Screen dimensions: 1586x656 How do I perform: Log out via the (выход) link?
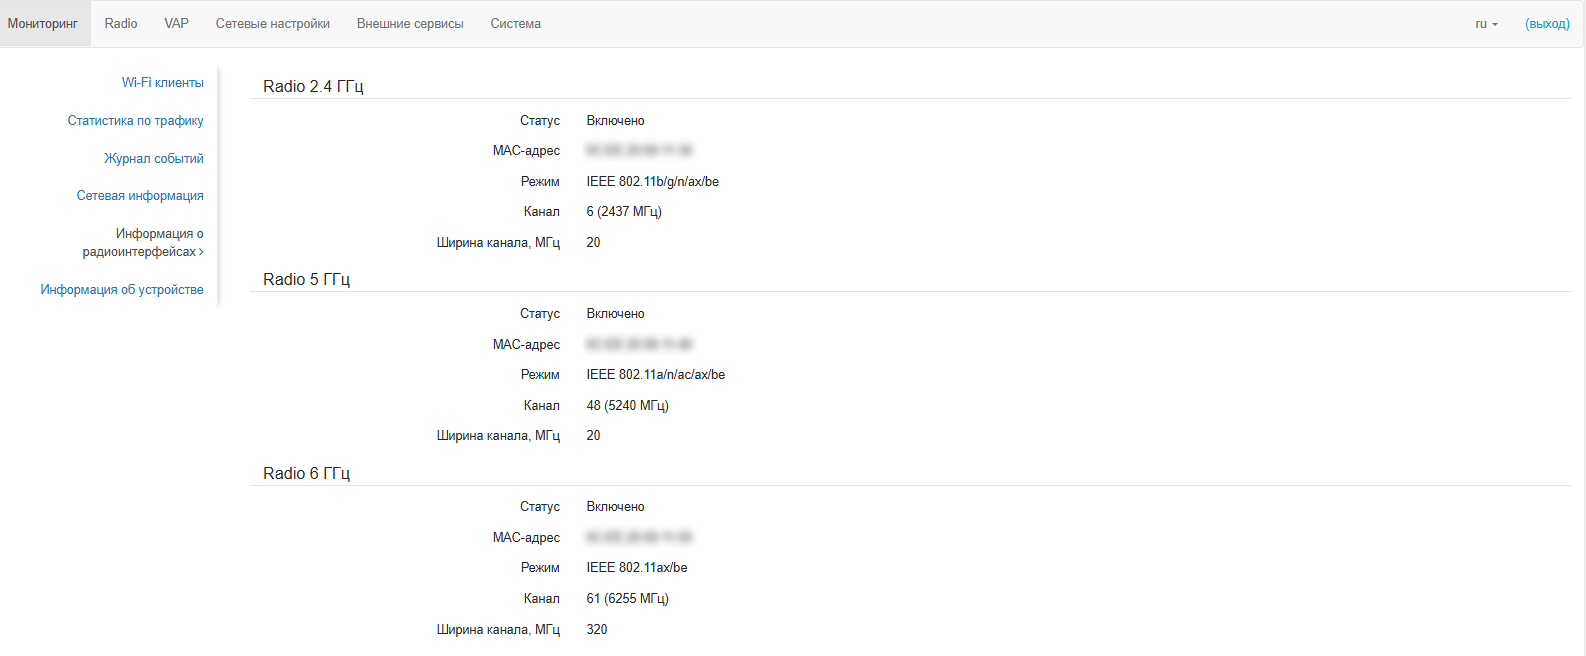1547,24
